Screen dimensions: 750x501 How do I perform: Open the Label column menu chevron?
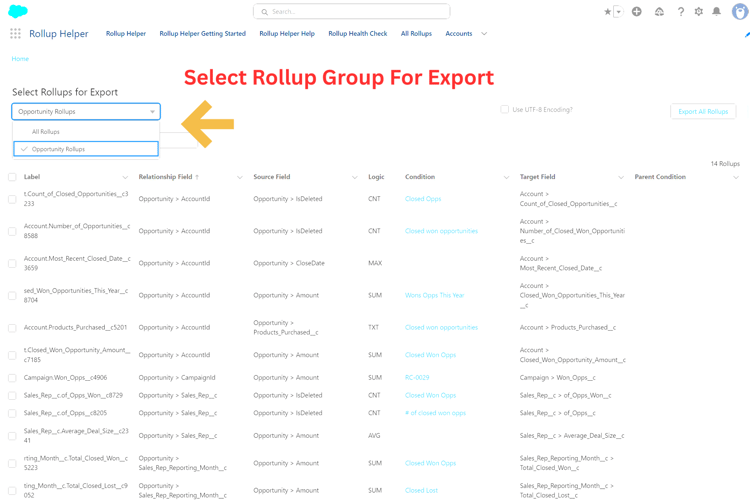[x=125, y=177]
